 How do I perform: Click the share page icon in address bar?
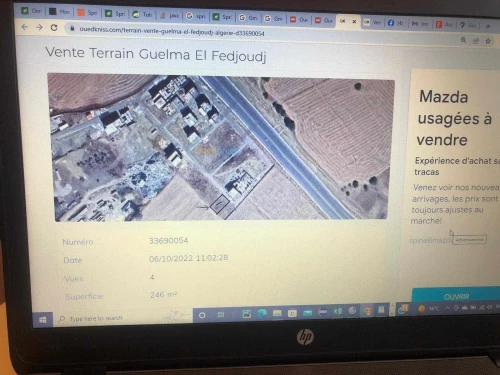coord(476,41)
